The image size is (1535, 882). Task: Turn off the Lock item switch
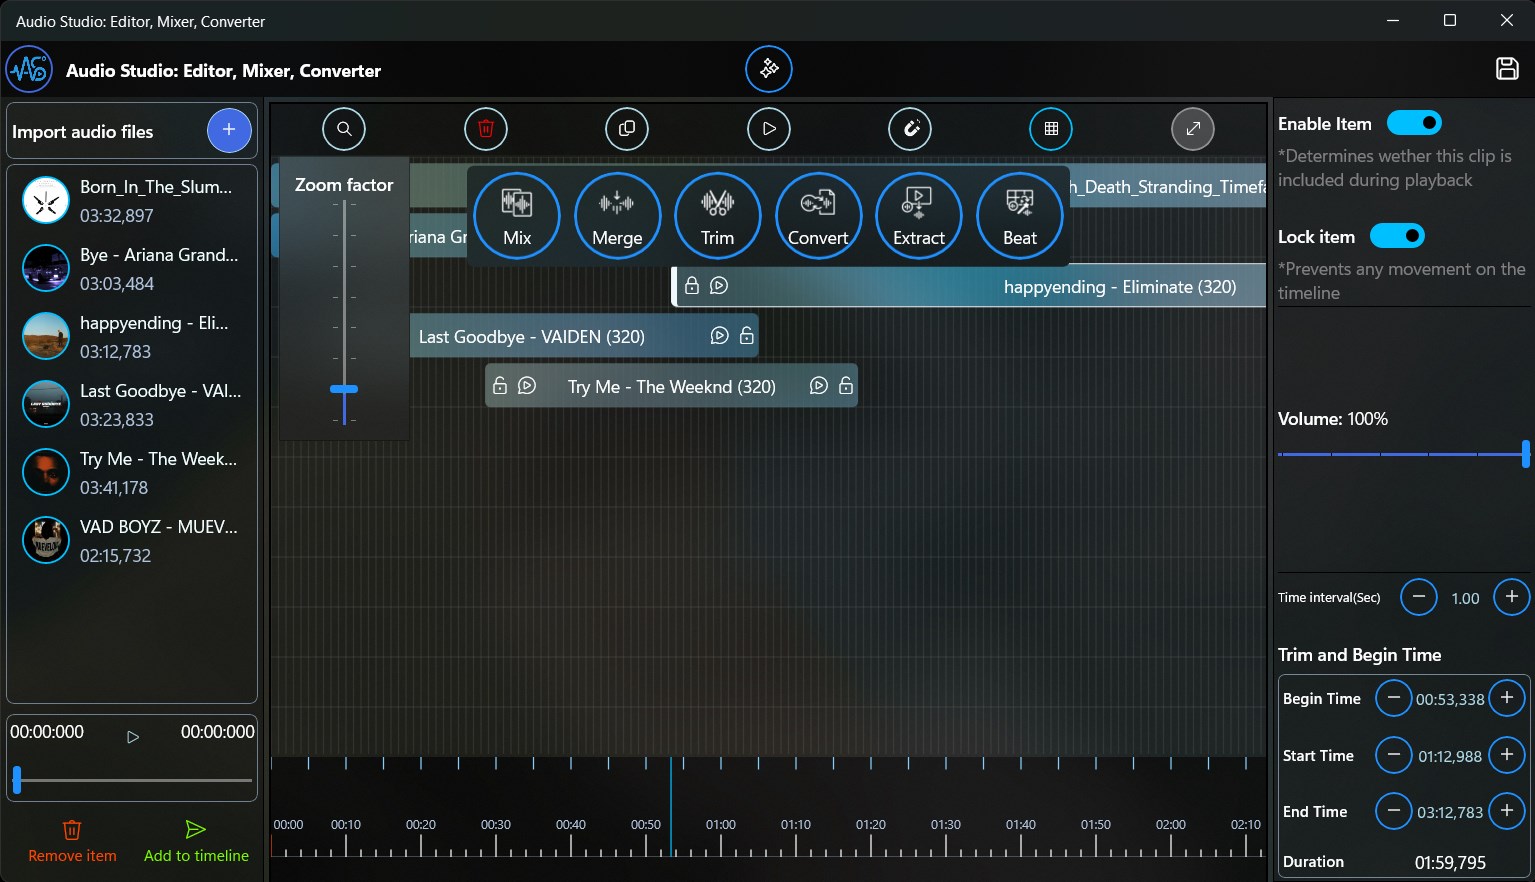[1397, 235]
